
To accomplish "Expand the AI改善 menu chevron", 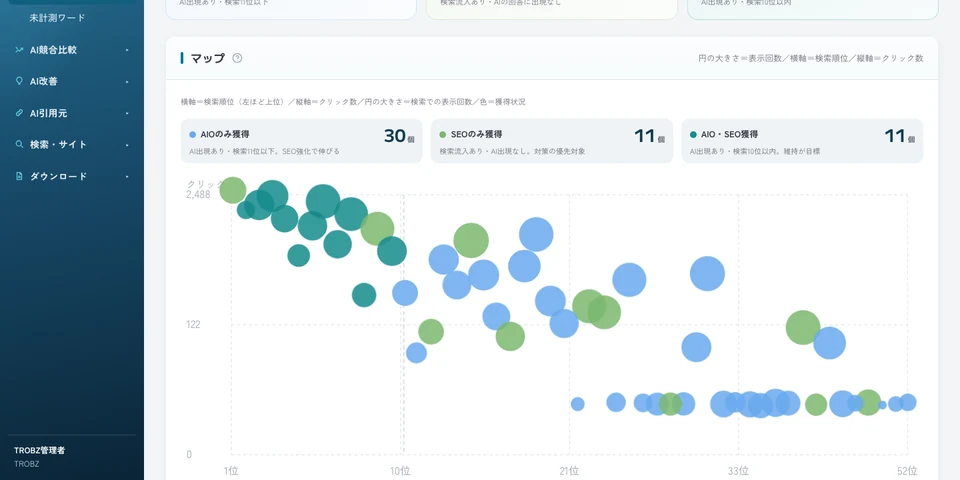I will [x=127, y=81].
